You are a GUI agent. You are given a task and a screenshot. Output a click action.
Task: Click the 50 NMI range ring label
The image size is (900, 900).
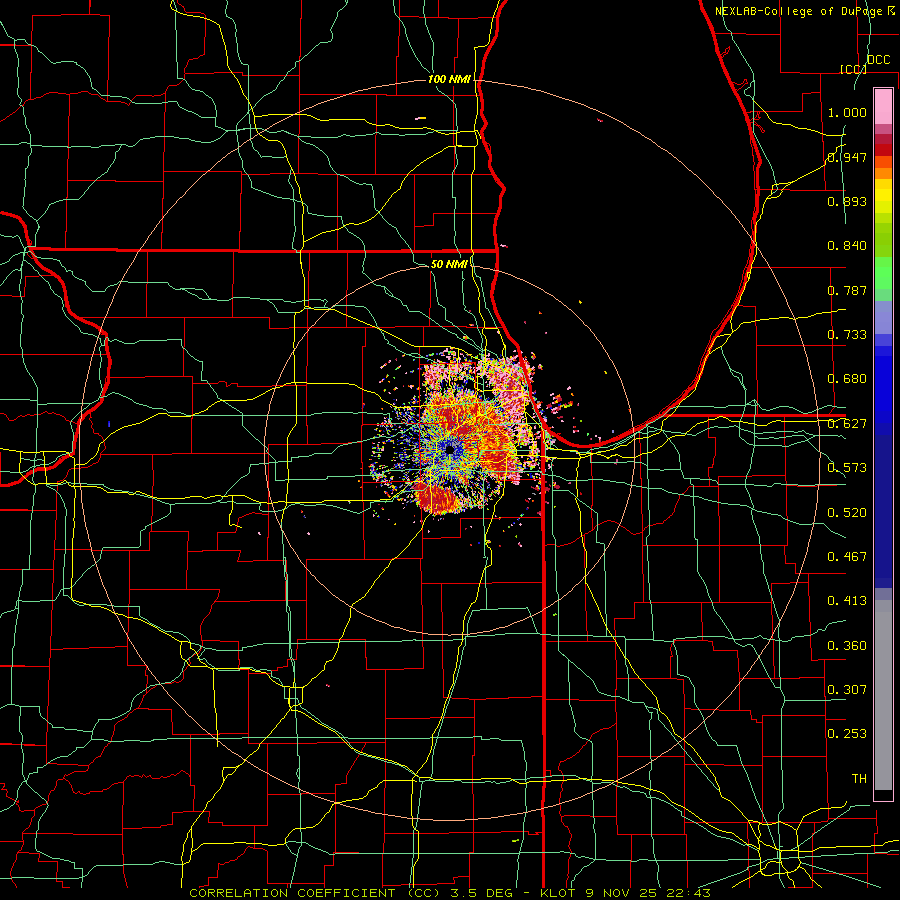click(449, 264)
